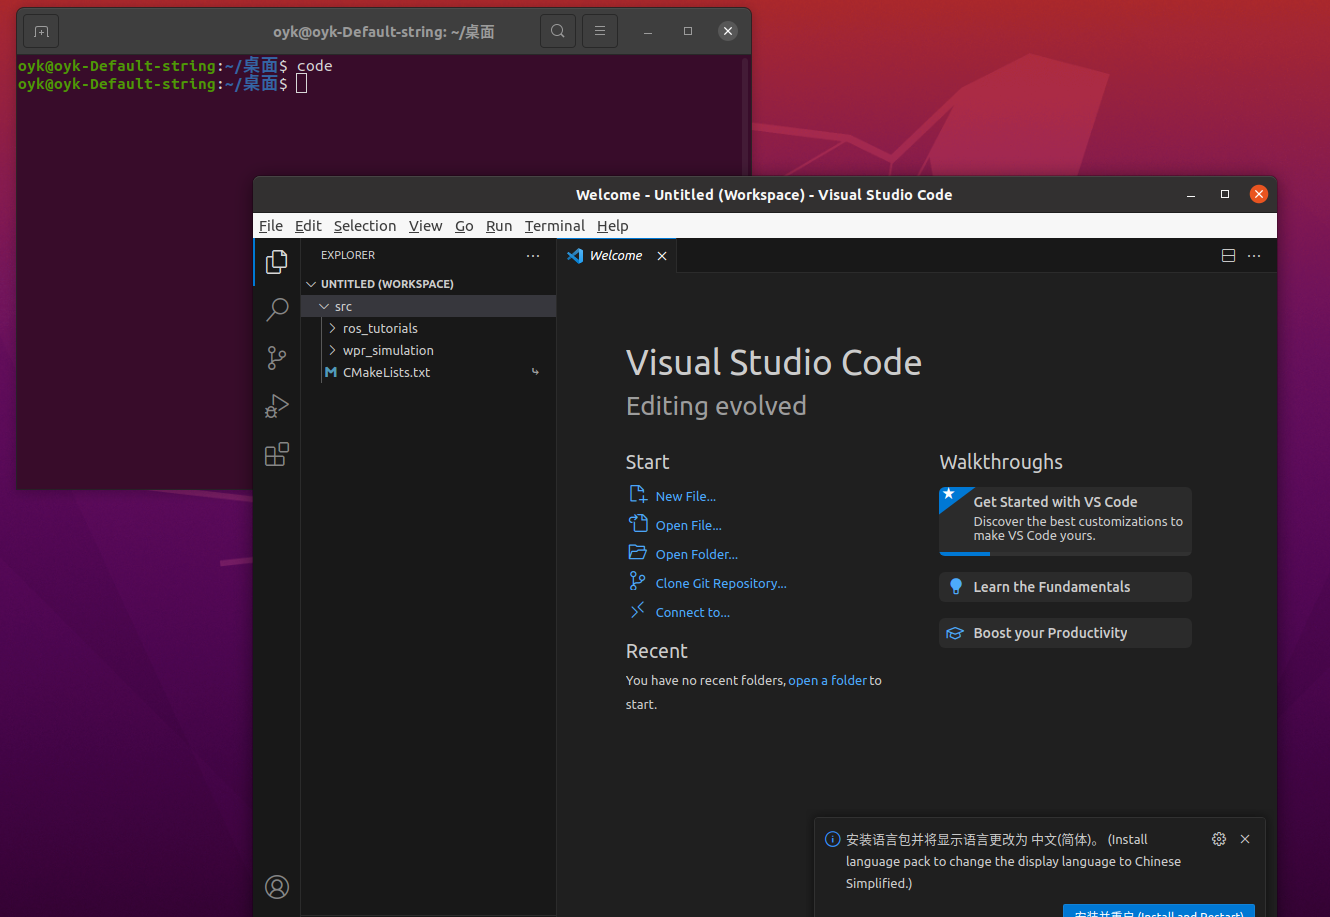Minimize the VS Code window
This screenshot has width=1330, height=917.
[x=1190, y=195]
